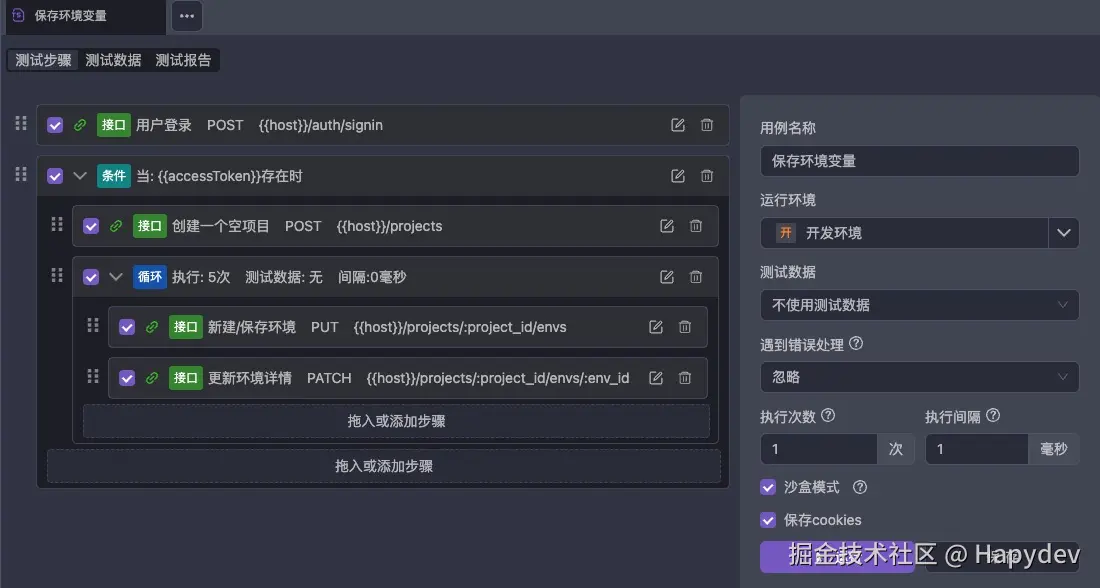Click link icon of 用户登录 step
The height and width of the screenshot is (588, 1100).
point(80,125)
